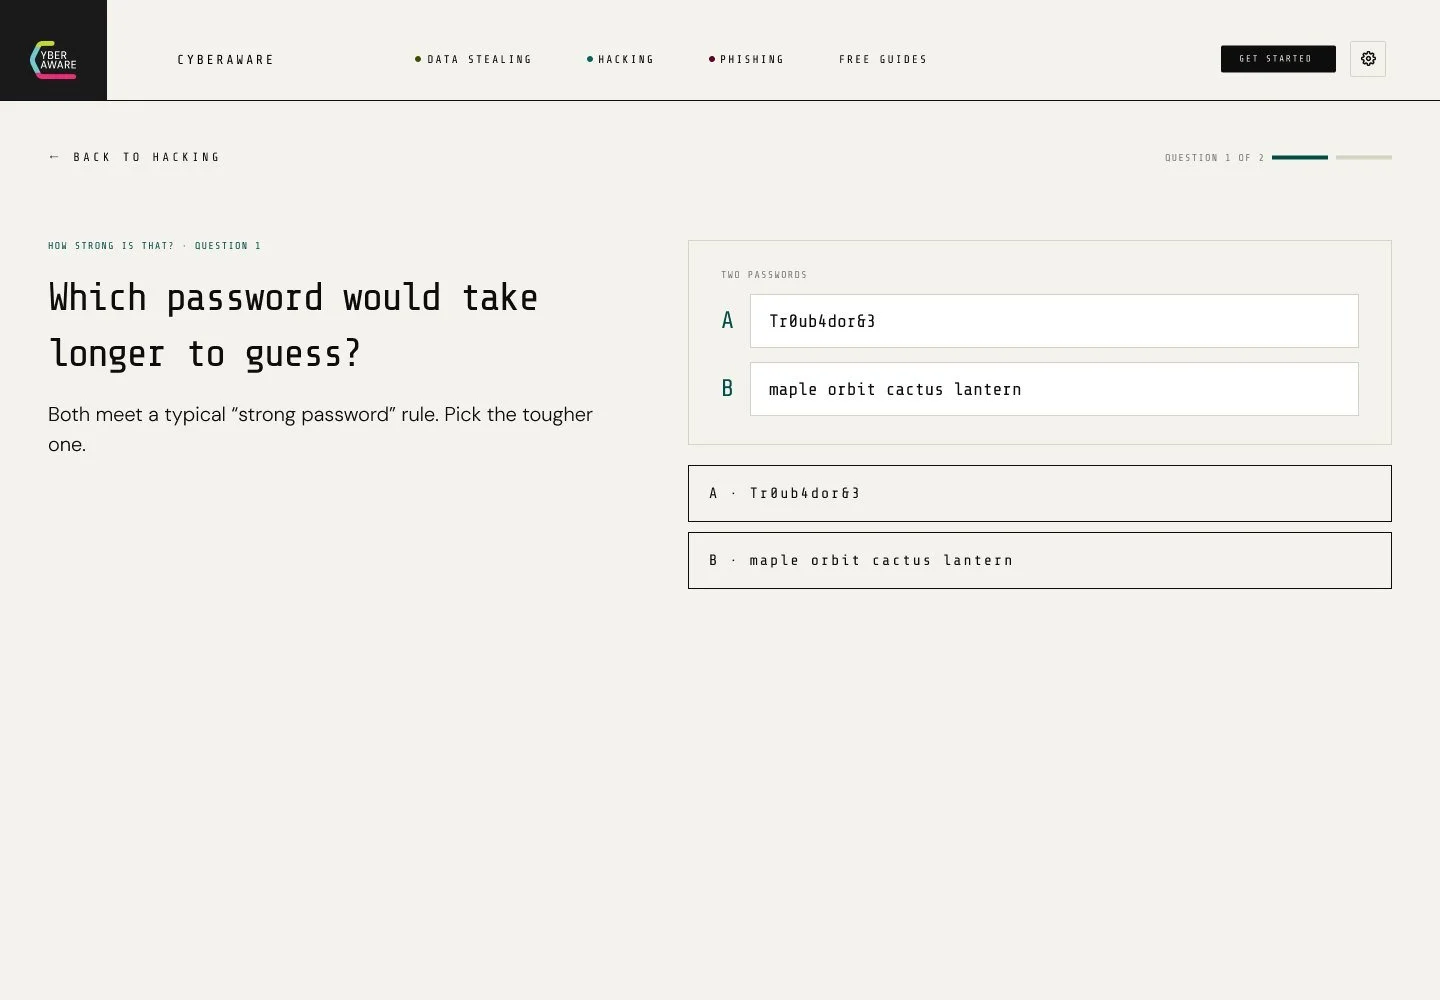Click password field A showing Tr0ub4dor&3
The width and height of the screenshot is (1440, 1000).
[x=1054, y=321]
